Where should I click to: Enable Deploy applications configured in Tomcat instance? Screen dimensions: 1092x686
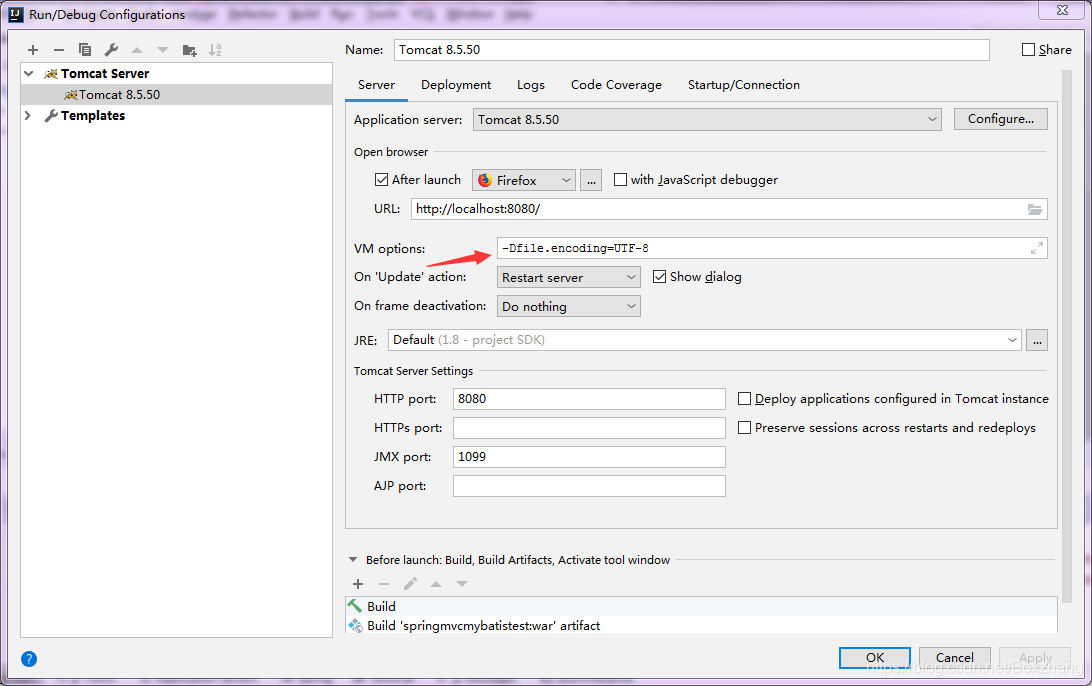click(x=744, y=398)
